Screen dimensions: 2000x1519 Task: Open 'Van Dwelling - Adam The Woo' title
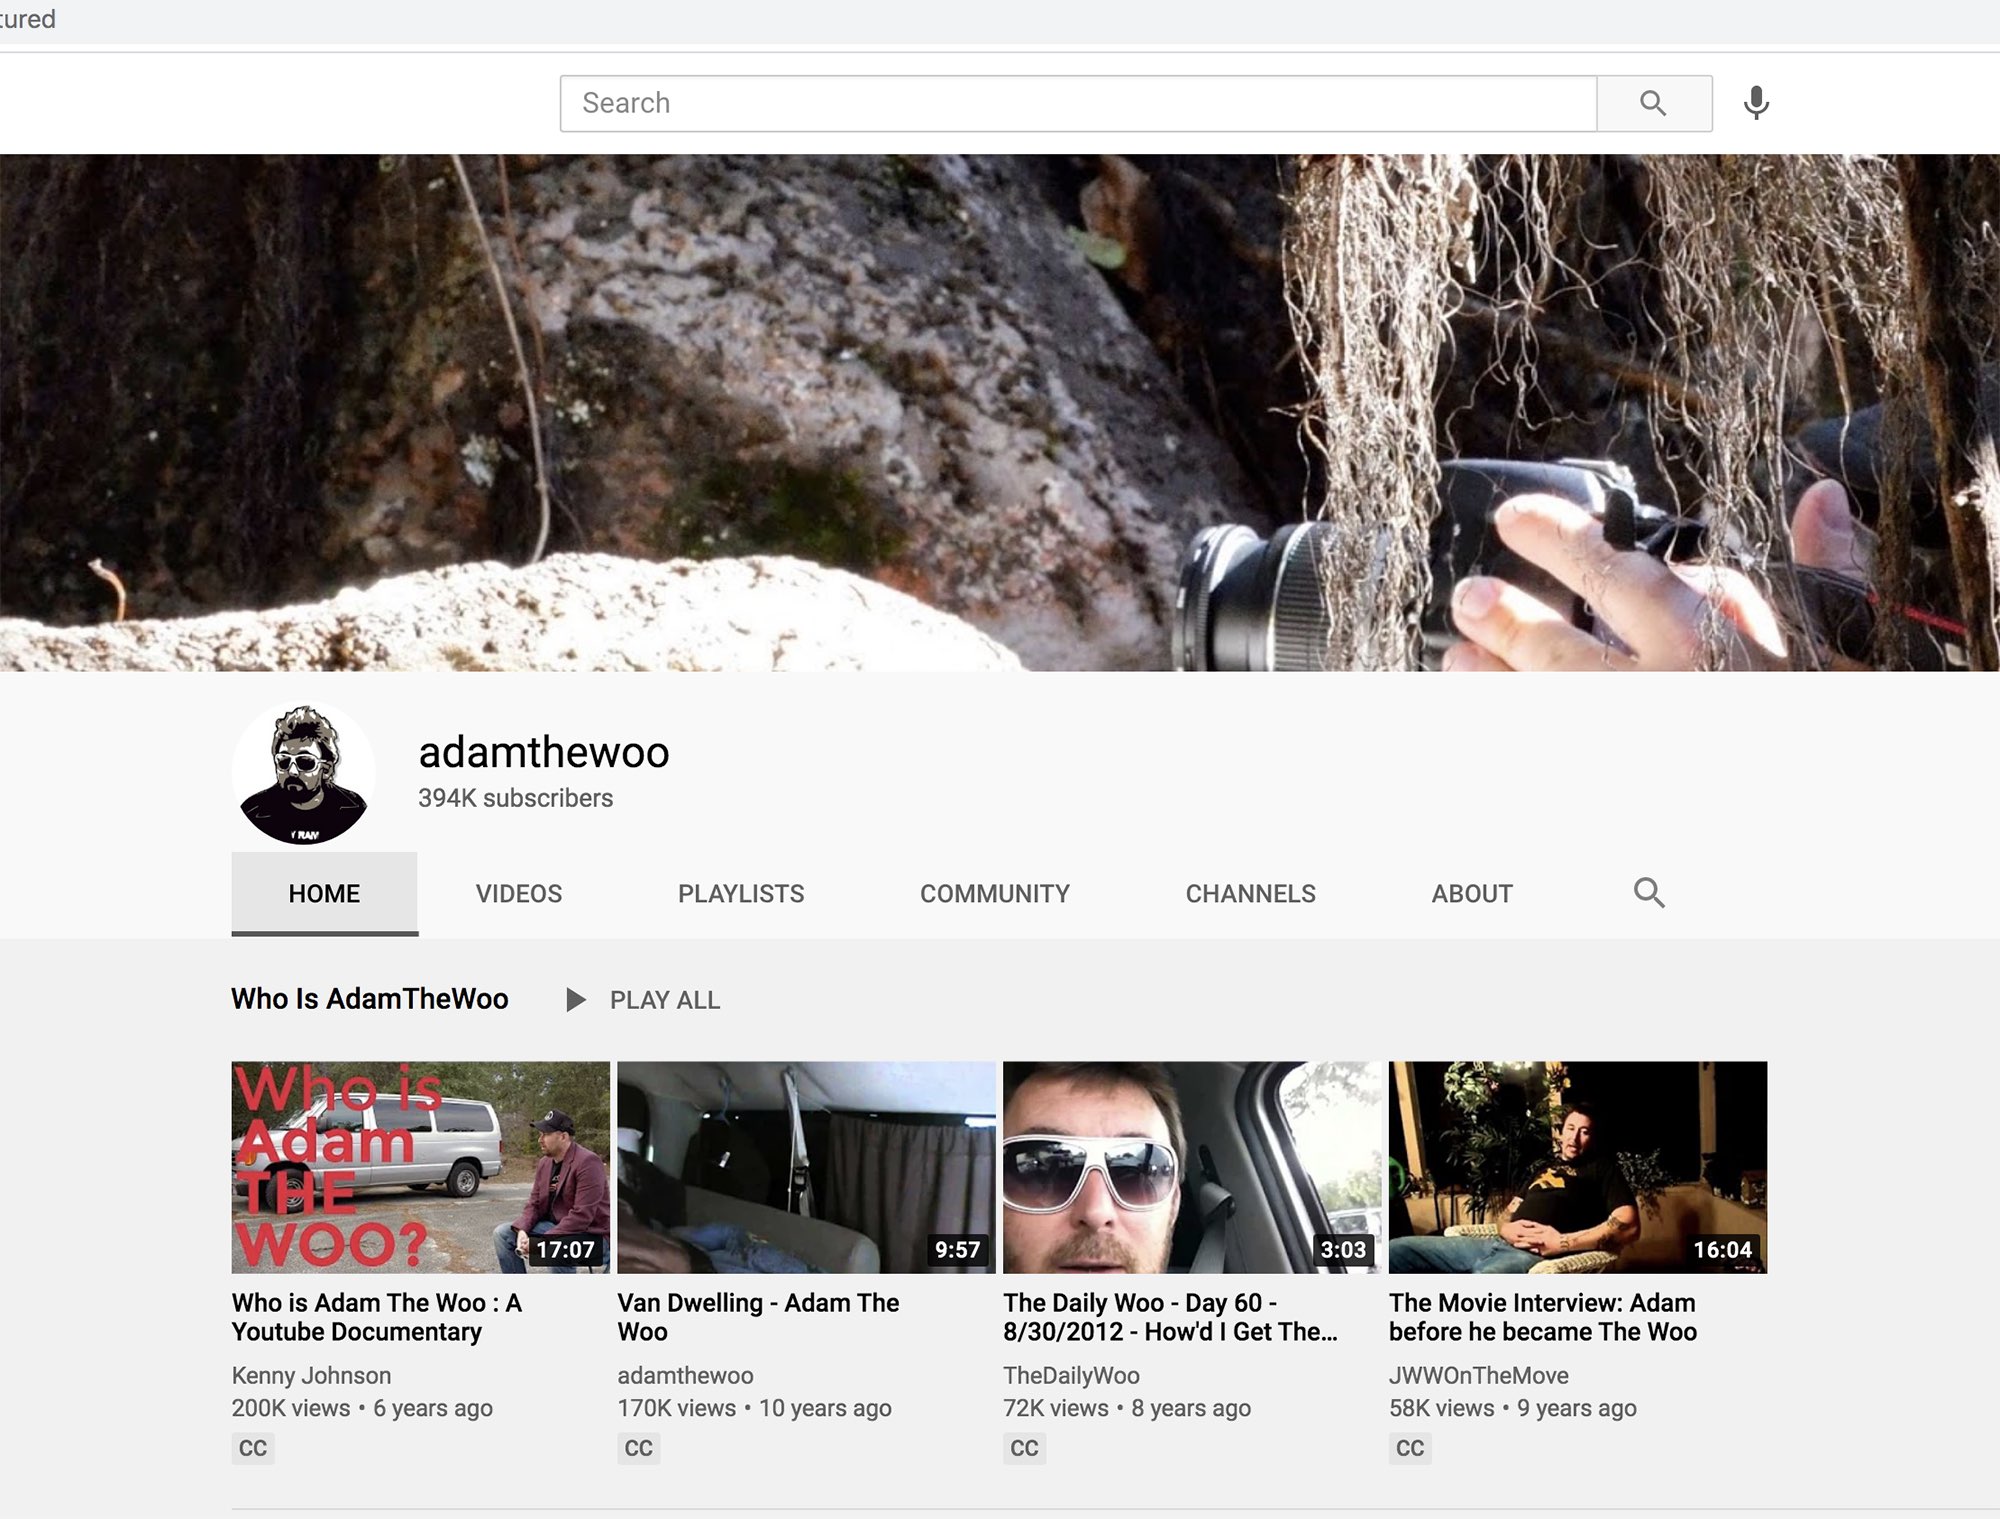point(758,1317)
